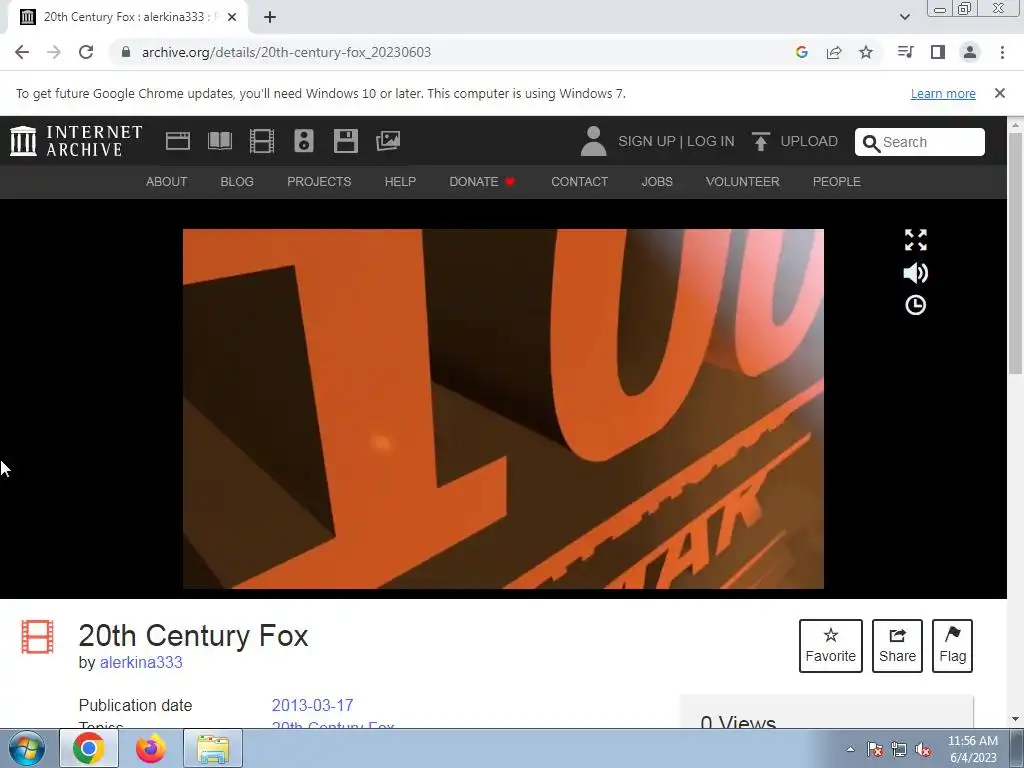This screenshot has width=1024, height=768.
Task: Click the Chrome taskbar icon
Action: (89, 748)
